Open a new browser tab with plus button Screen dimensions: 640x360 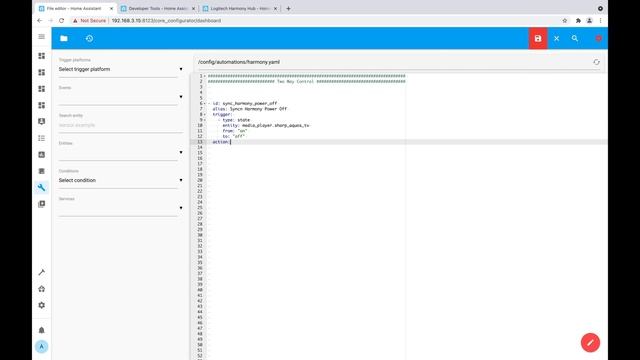[288, 9]
